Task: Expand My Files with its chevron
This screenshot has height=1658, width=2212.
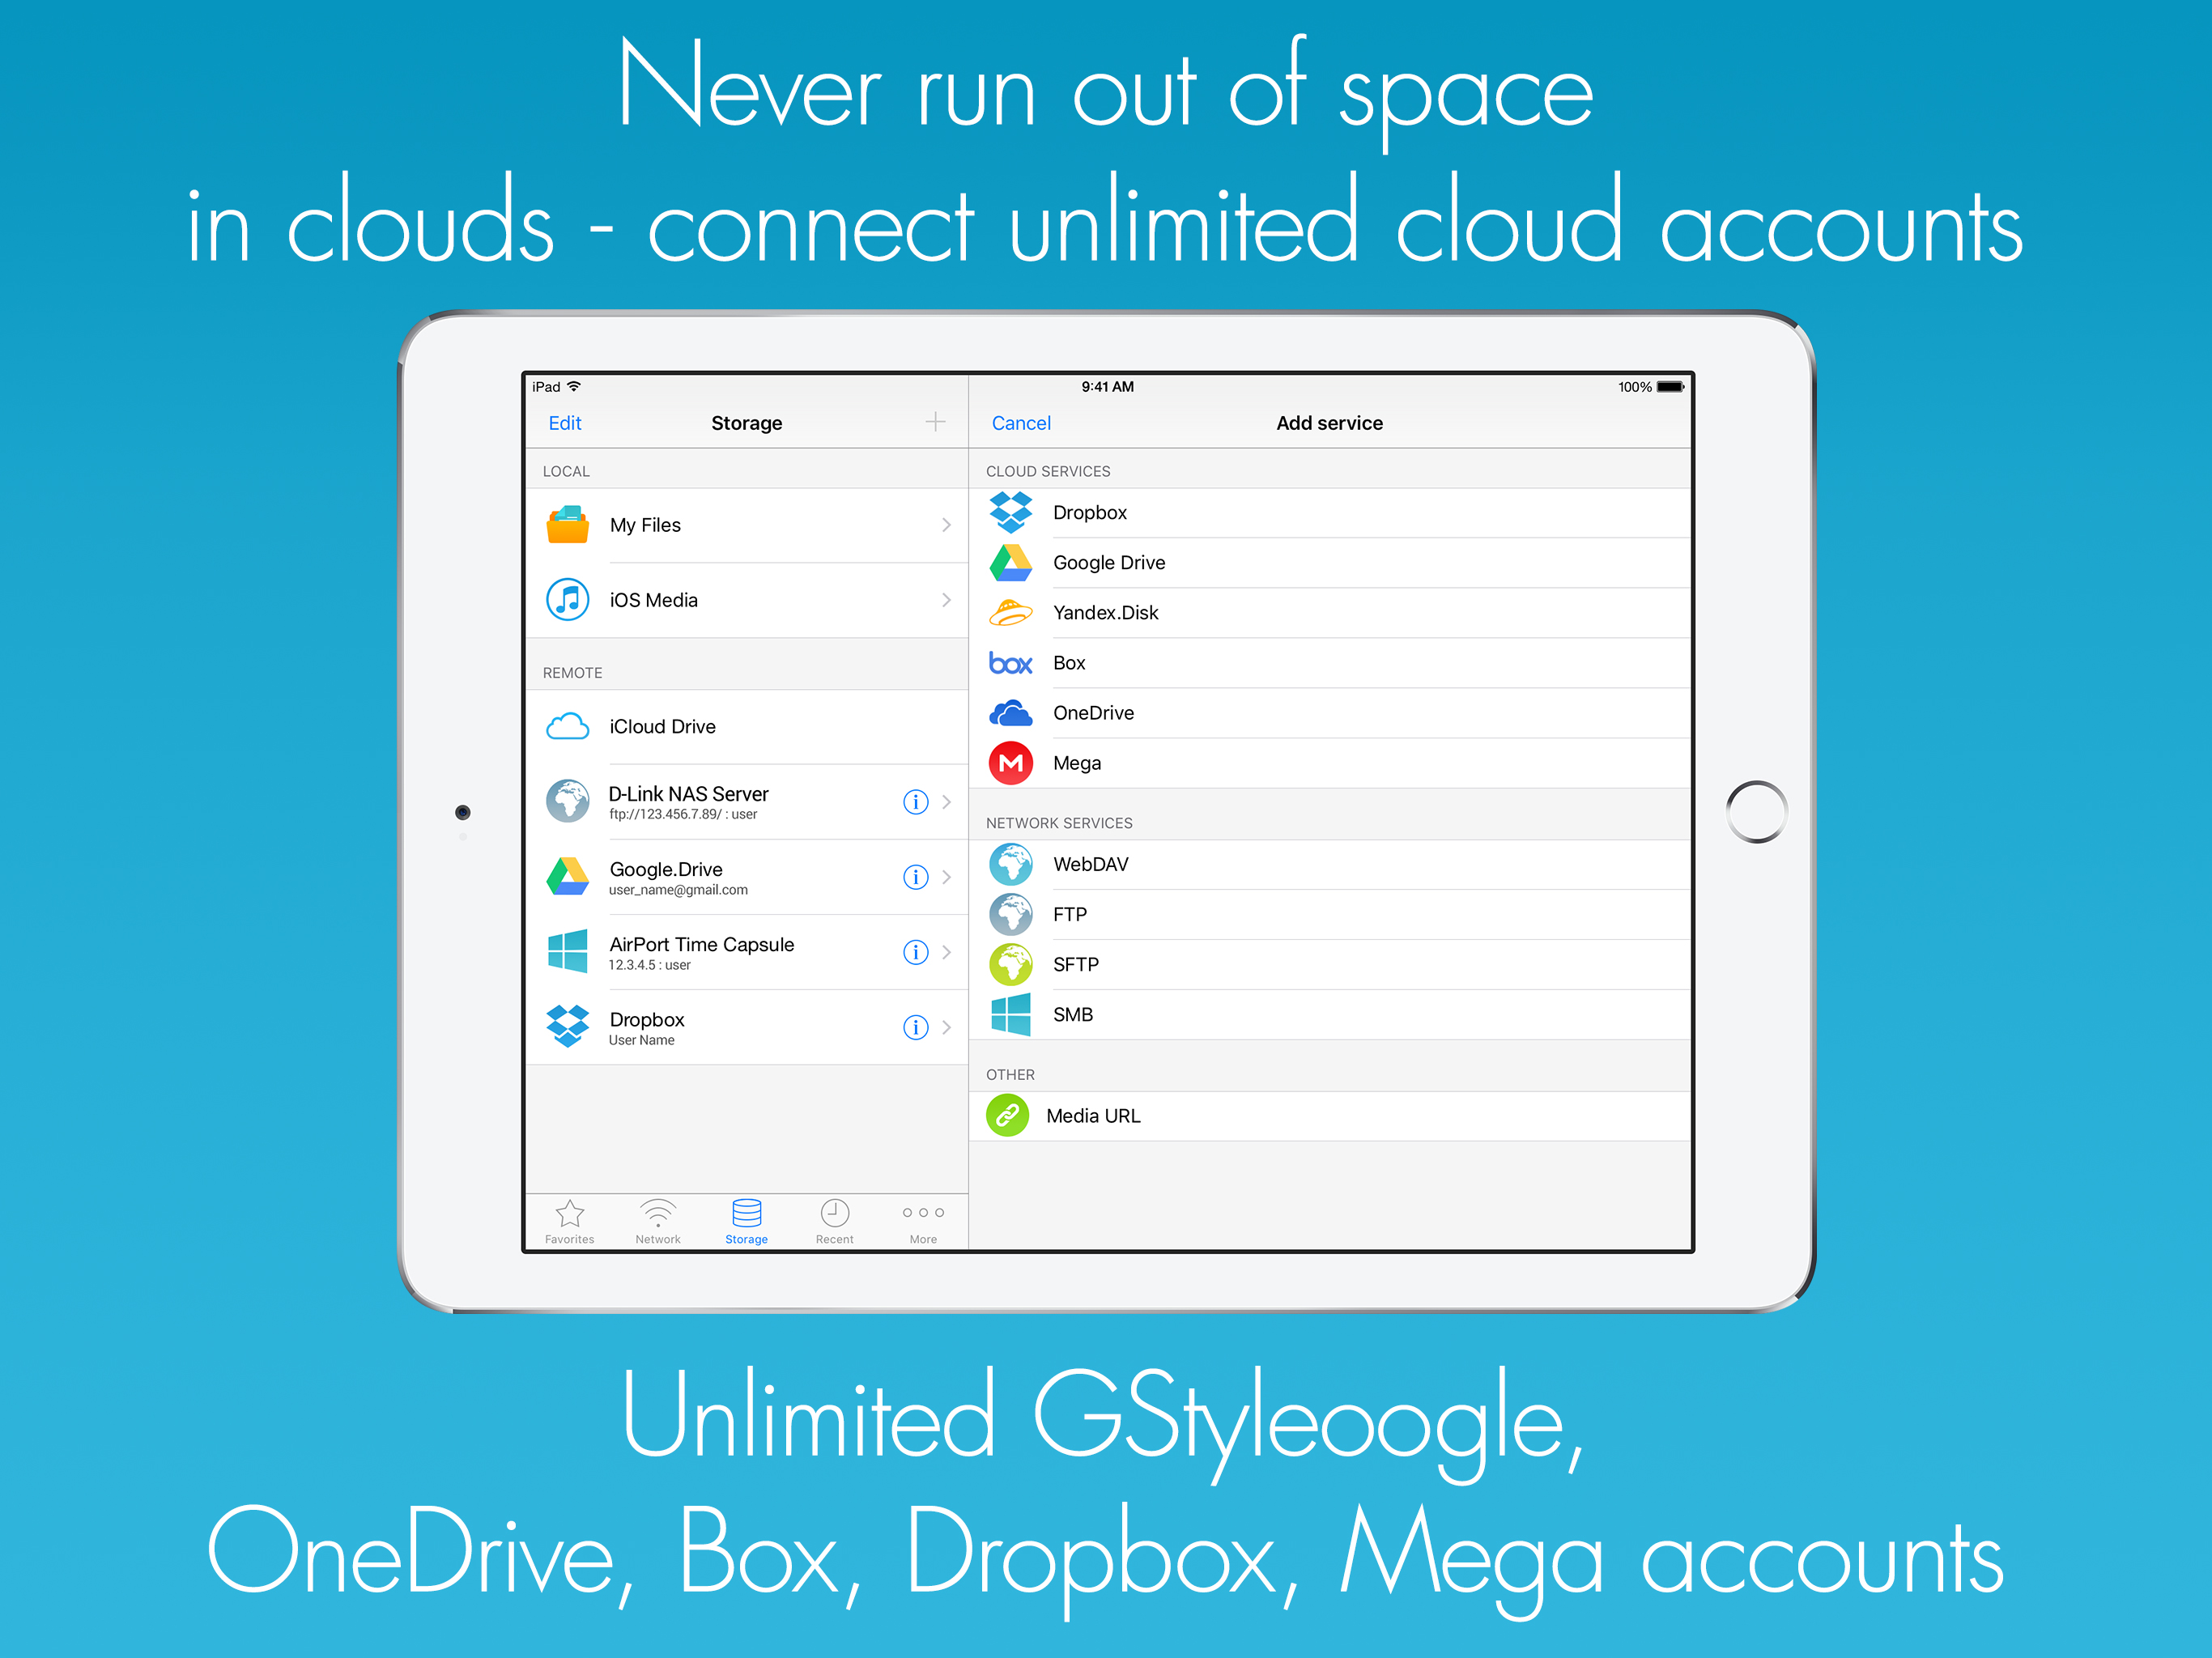Action: pos(946,525)
